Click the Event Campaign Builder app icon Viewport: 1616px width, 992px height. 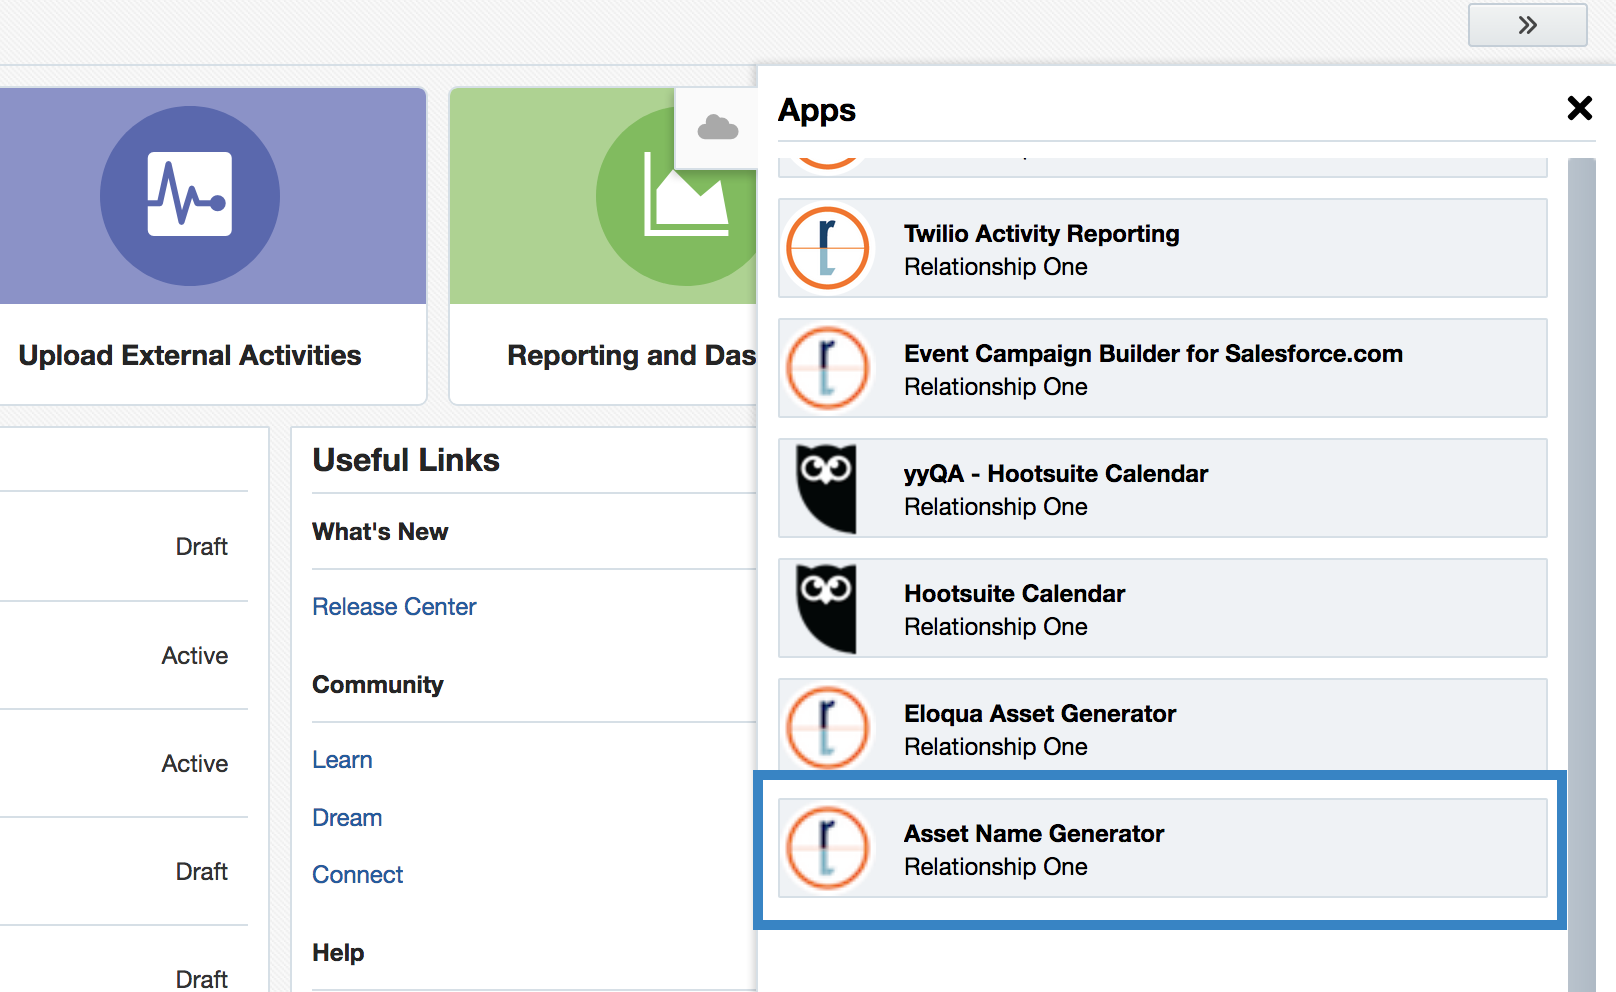click(827, 368)
